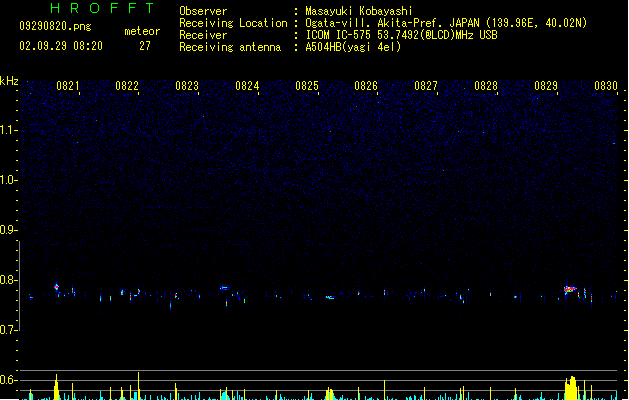
Task: Click the 0829 time marker
Action: coord(546,86)
